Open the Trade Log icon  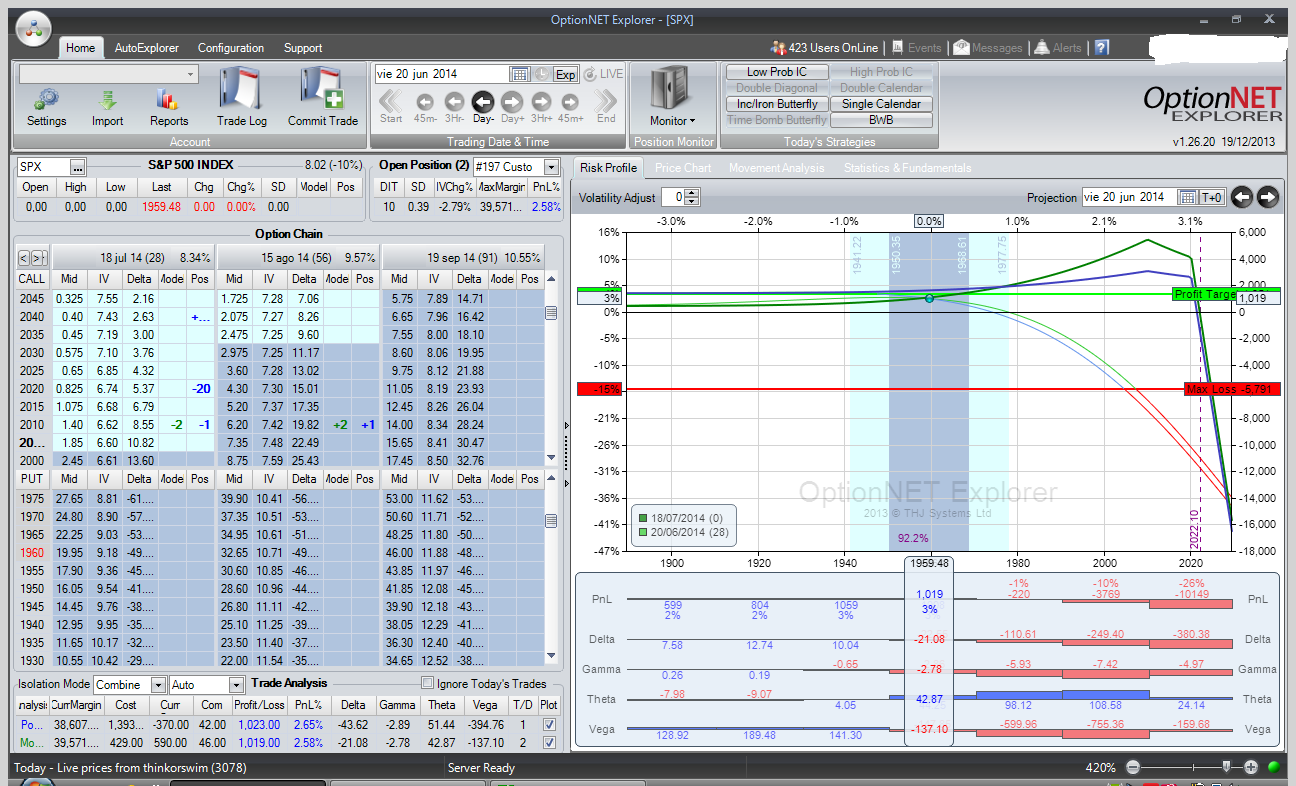coord(241,90)
